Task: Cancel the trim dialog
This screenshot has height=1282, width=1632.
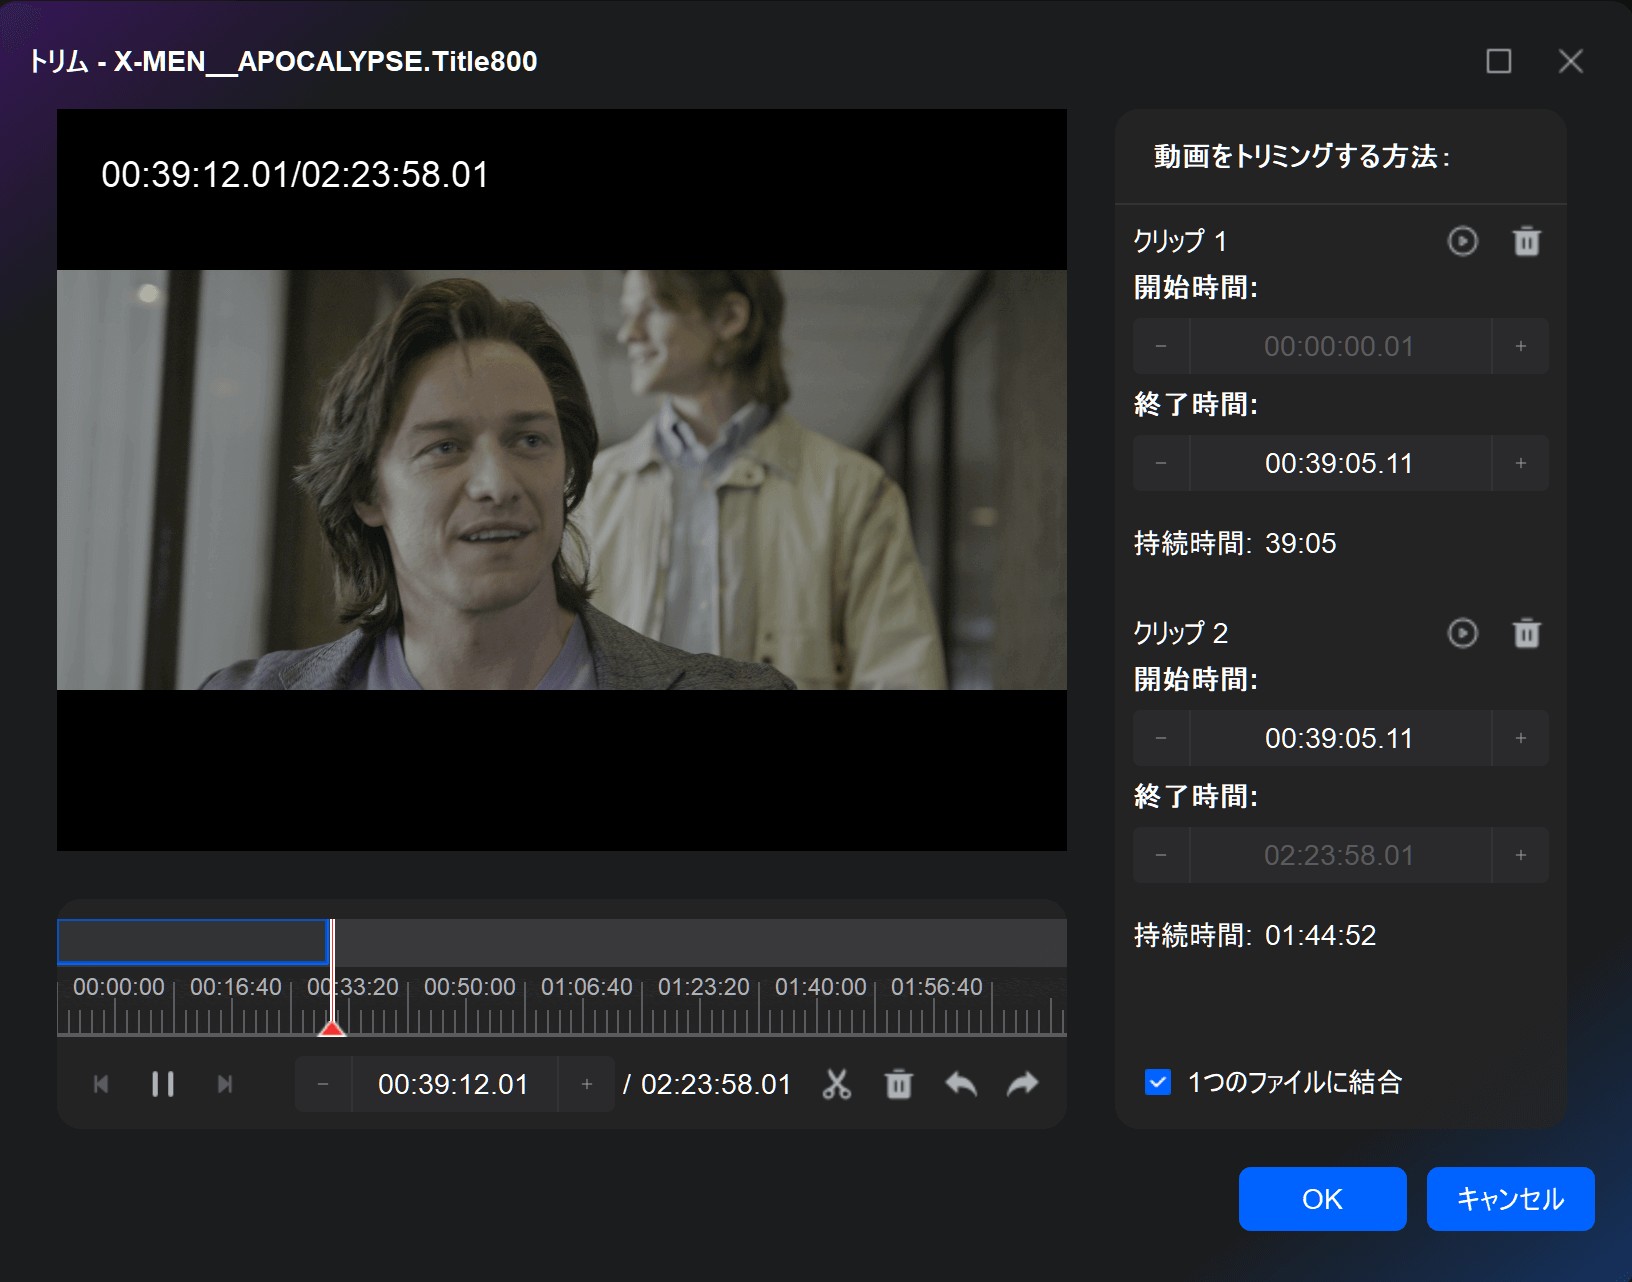Action: 1510,1199
